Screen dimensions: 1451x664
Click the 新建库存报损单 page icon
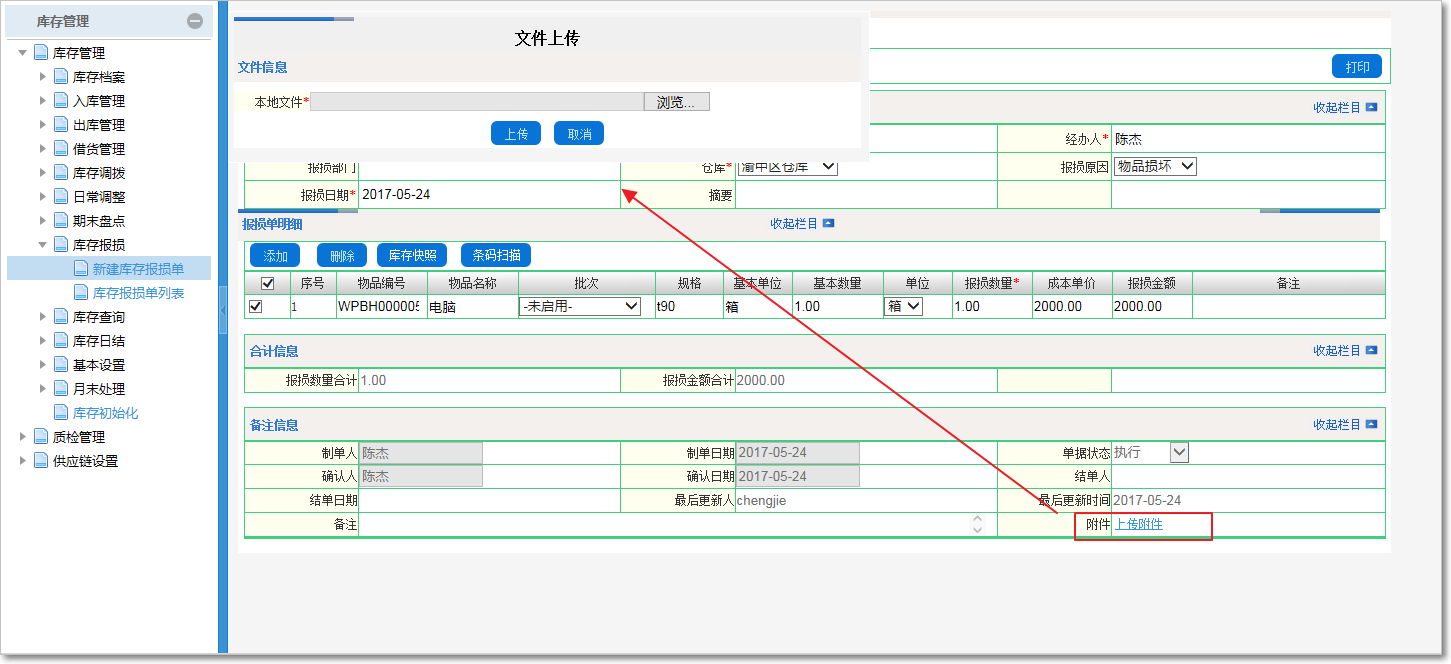pos(81,269)
